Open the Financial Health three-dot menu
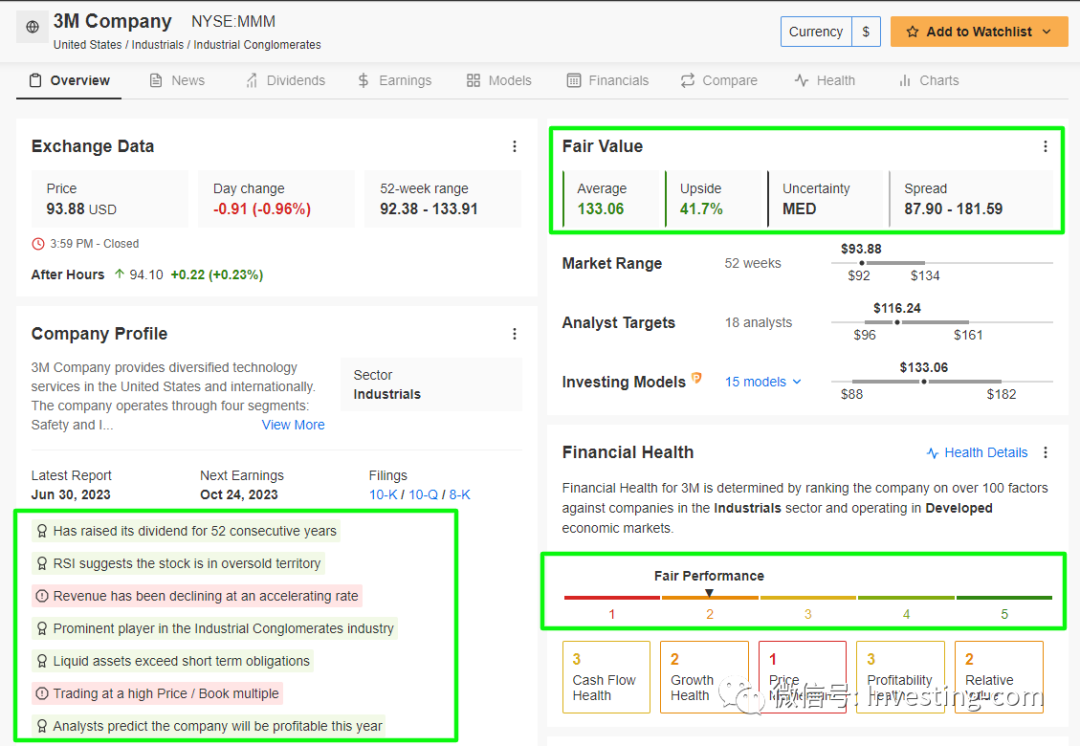 tap(1045, 453)
